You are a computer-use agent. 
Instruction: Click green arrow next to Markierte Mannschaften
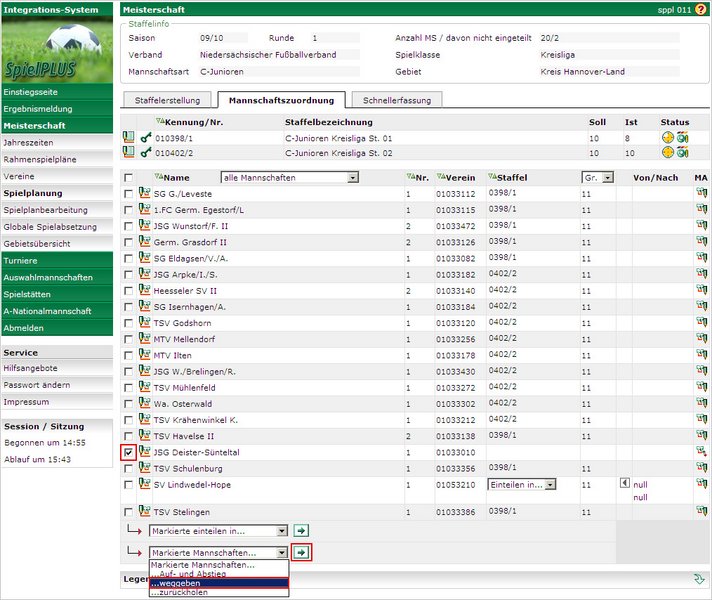click(301, 552)
